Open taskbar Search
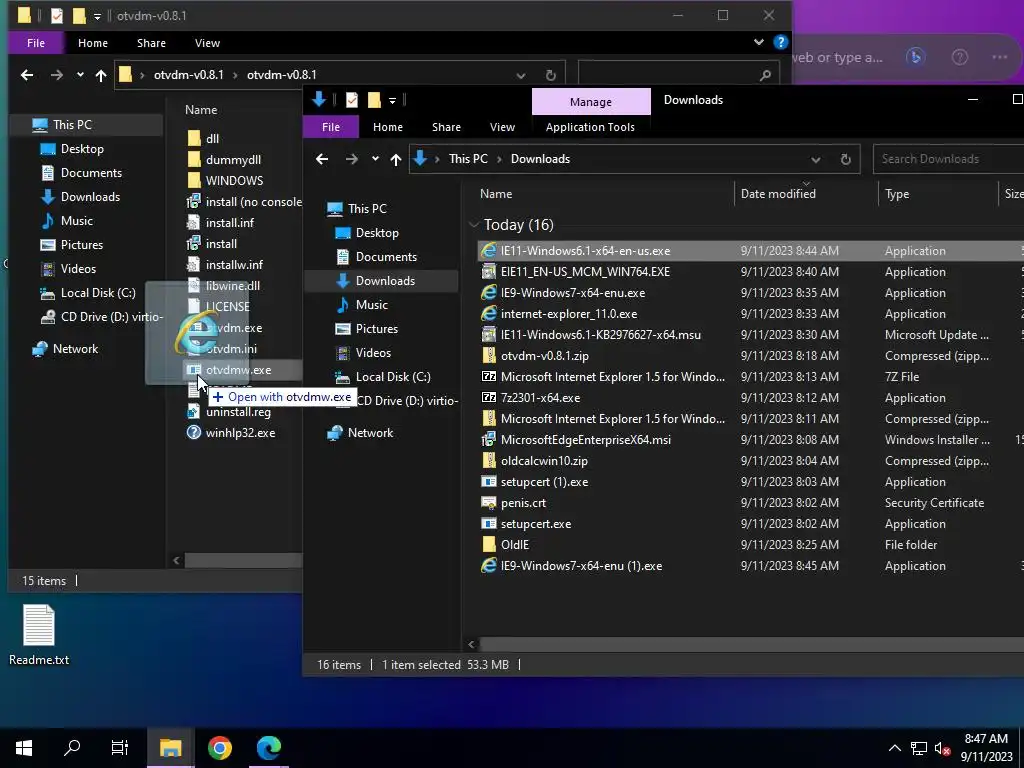 72,748
